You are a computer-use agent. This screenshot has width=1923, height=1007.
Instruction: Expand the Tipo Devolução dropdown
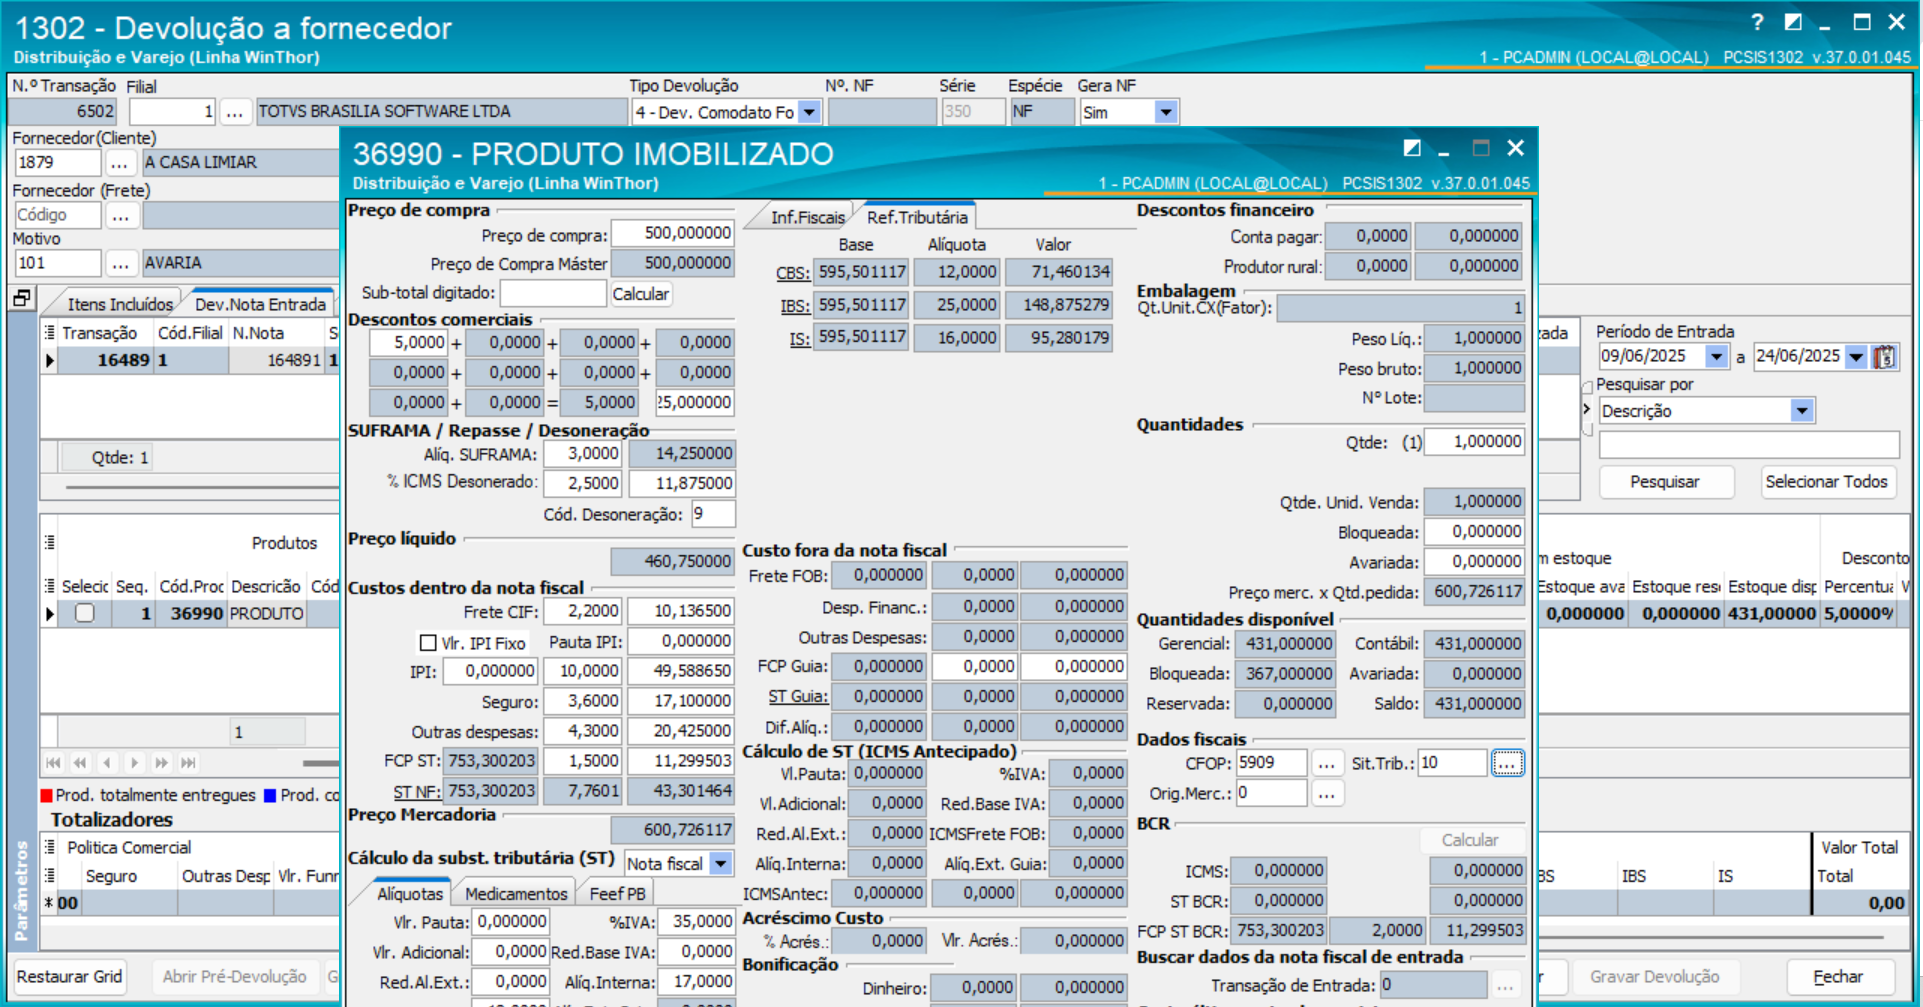(x=810, y=112)
